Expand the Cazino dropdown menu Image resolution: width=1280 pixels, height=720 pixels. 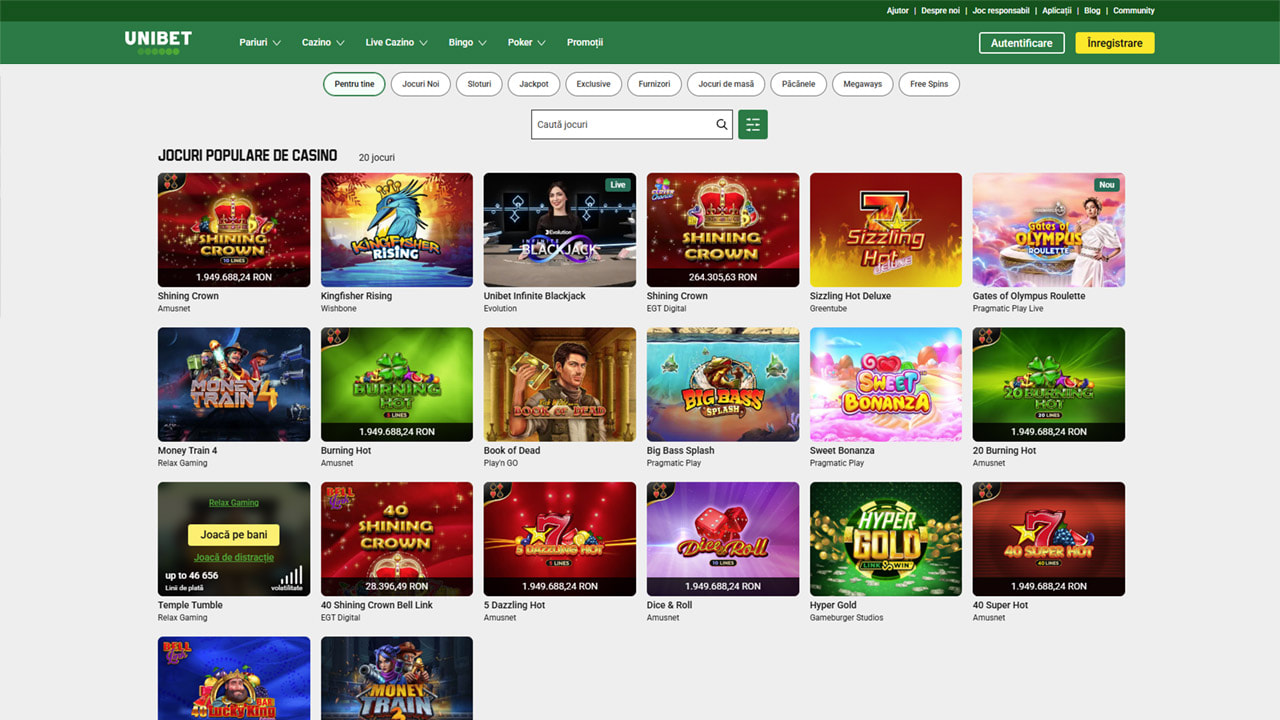323,43
